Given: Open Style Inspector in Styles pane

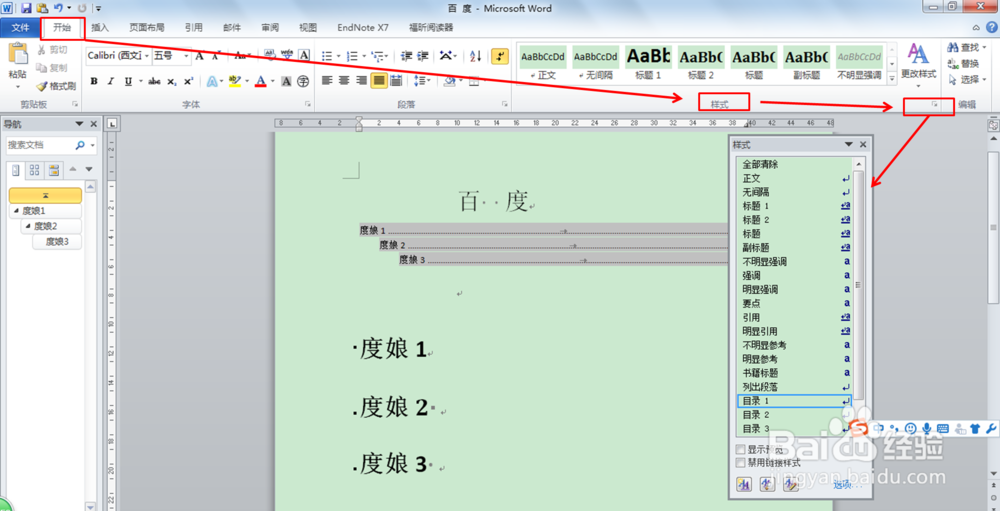Looking at the screenshot, I should click(767, 485).
